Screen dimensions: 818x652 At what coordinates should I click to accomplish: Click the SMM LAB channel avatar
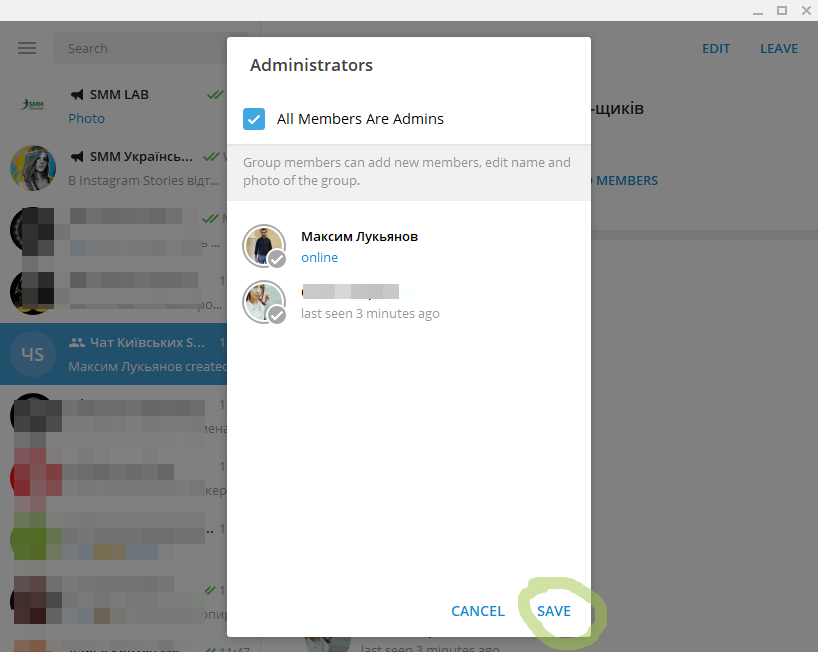click(x=33, y=105)
